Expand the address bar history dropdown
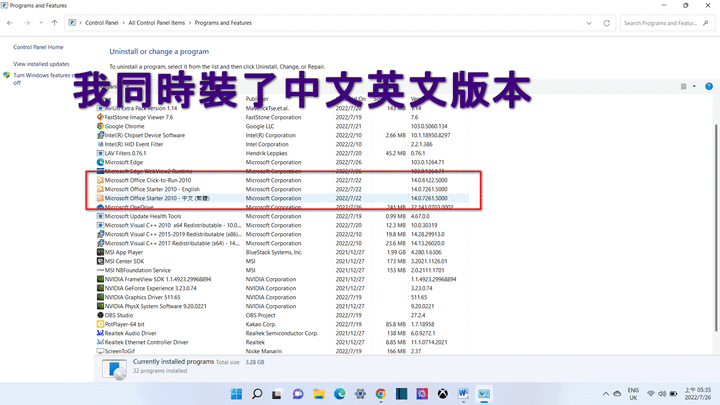The width and height of the screenshot is (720, 405). click(x=589, y=23)
